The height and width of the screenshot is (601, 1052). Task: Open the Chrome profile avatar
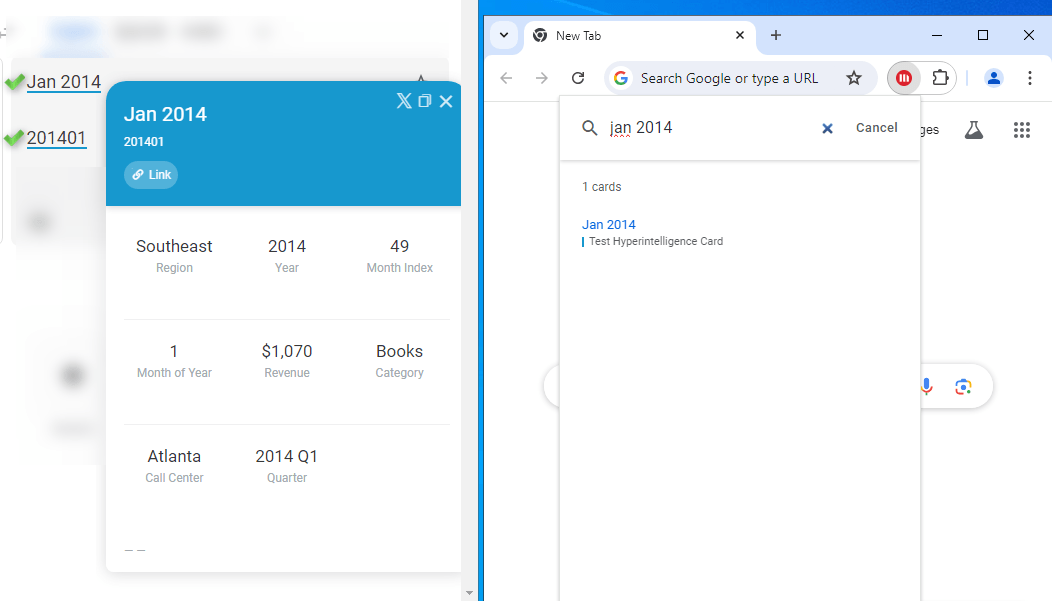click(x=993, y=78)
